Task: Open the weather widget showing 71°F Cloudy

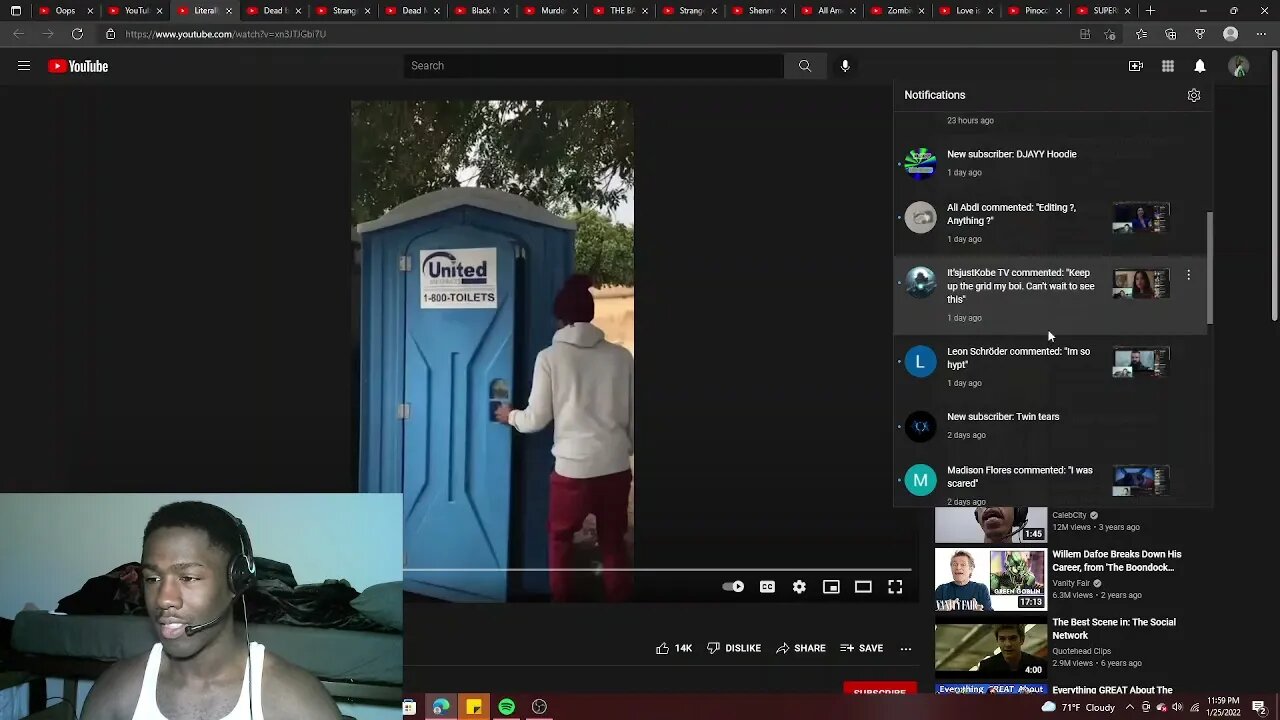Action: [1078, 707]
